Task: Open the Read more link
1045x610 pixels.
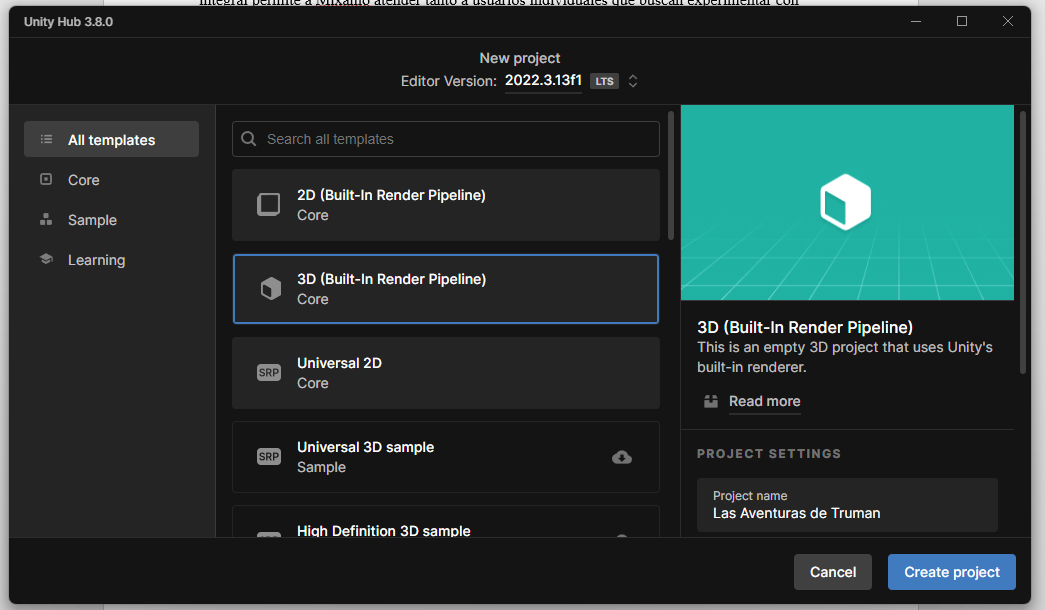Action: [x=764, y=401]
